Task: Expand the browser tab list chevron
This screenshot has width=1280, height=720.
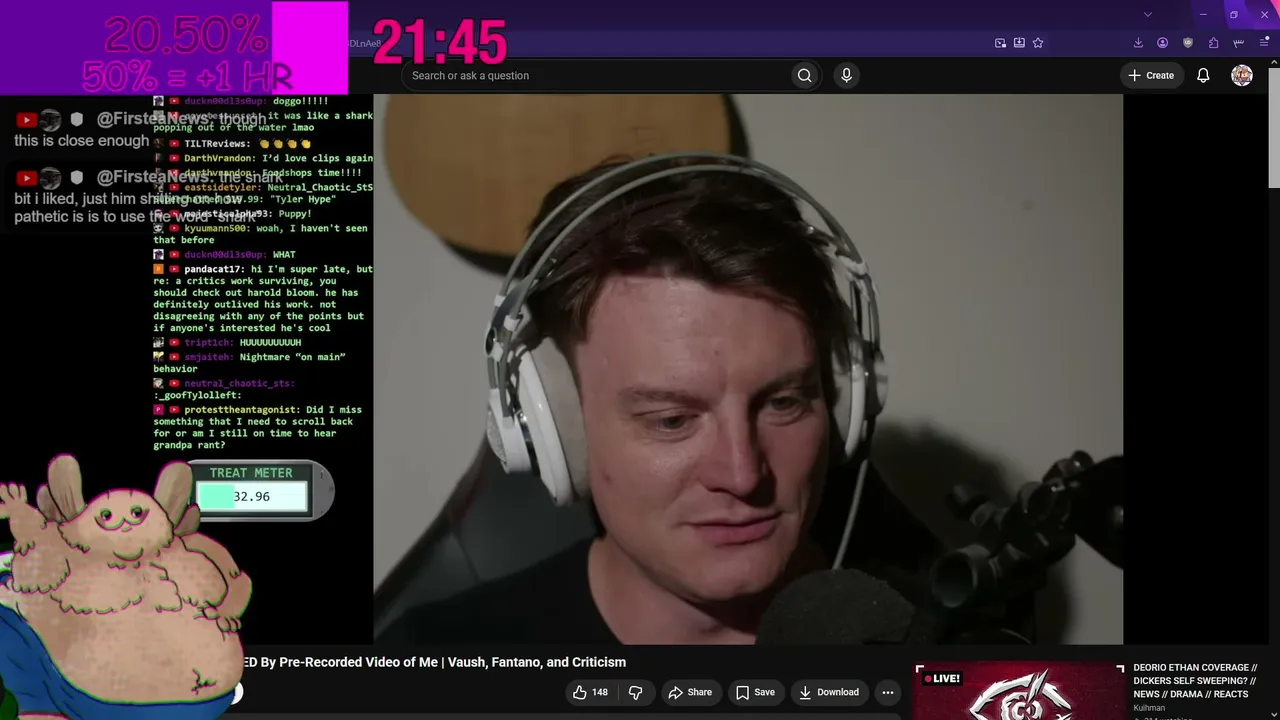Action: tap(1148, 14)
